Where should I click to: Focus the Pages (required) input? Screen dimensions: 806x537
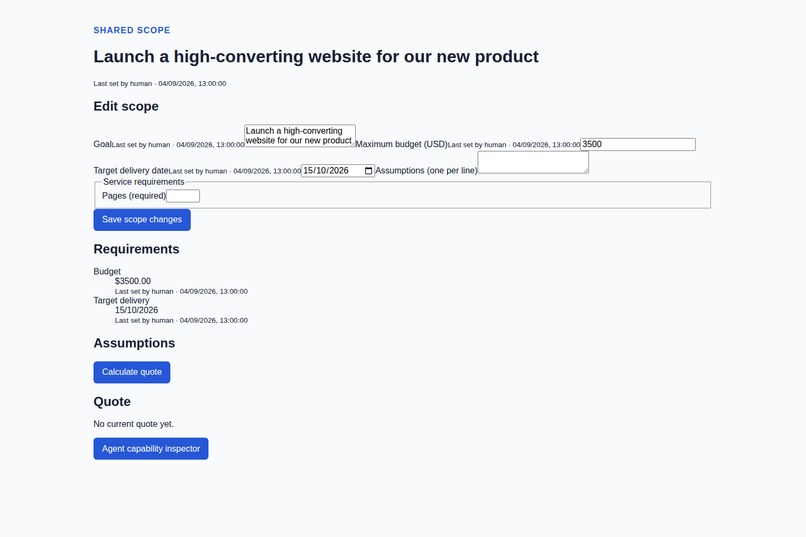[183, 196]
